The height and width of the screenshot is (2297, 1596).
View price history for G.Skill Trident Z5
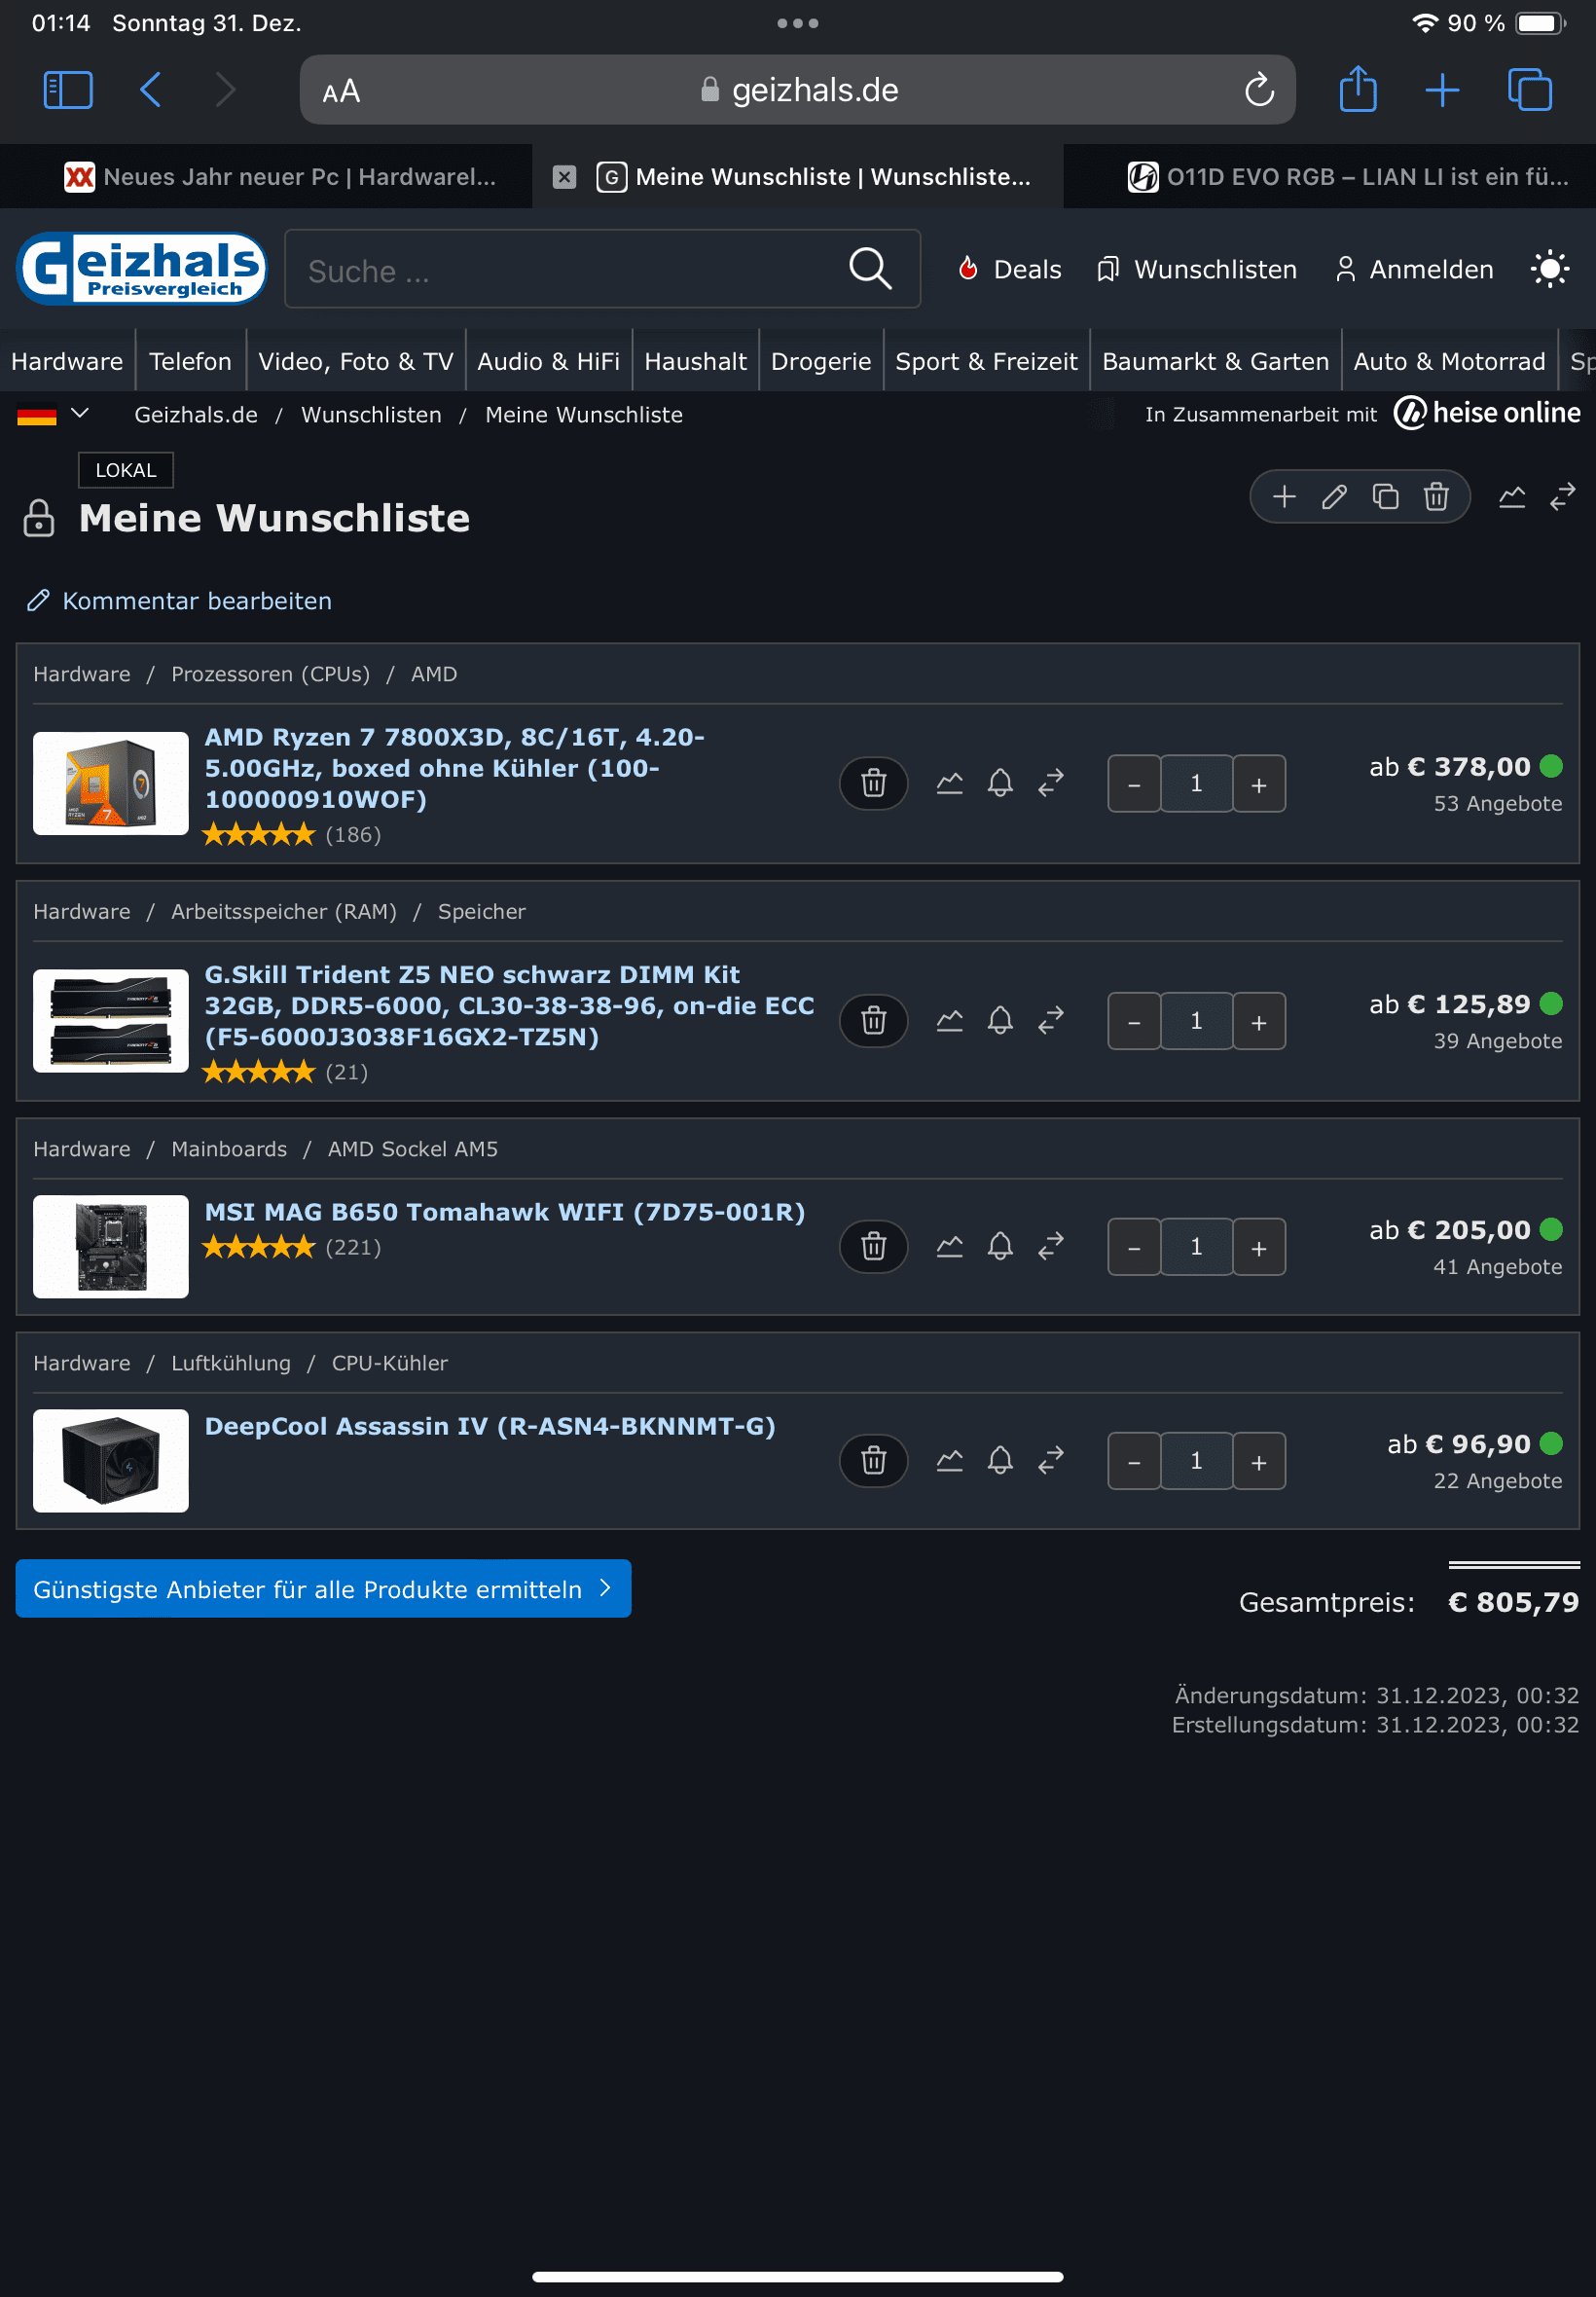(x=950, y=1020)
